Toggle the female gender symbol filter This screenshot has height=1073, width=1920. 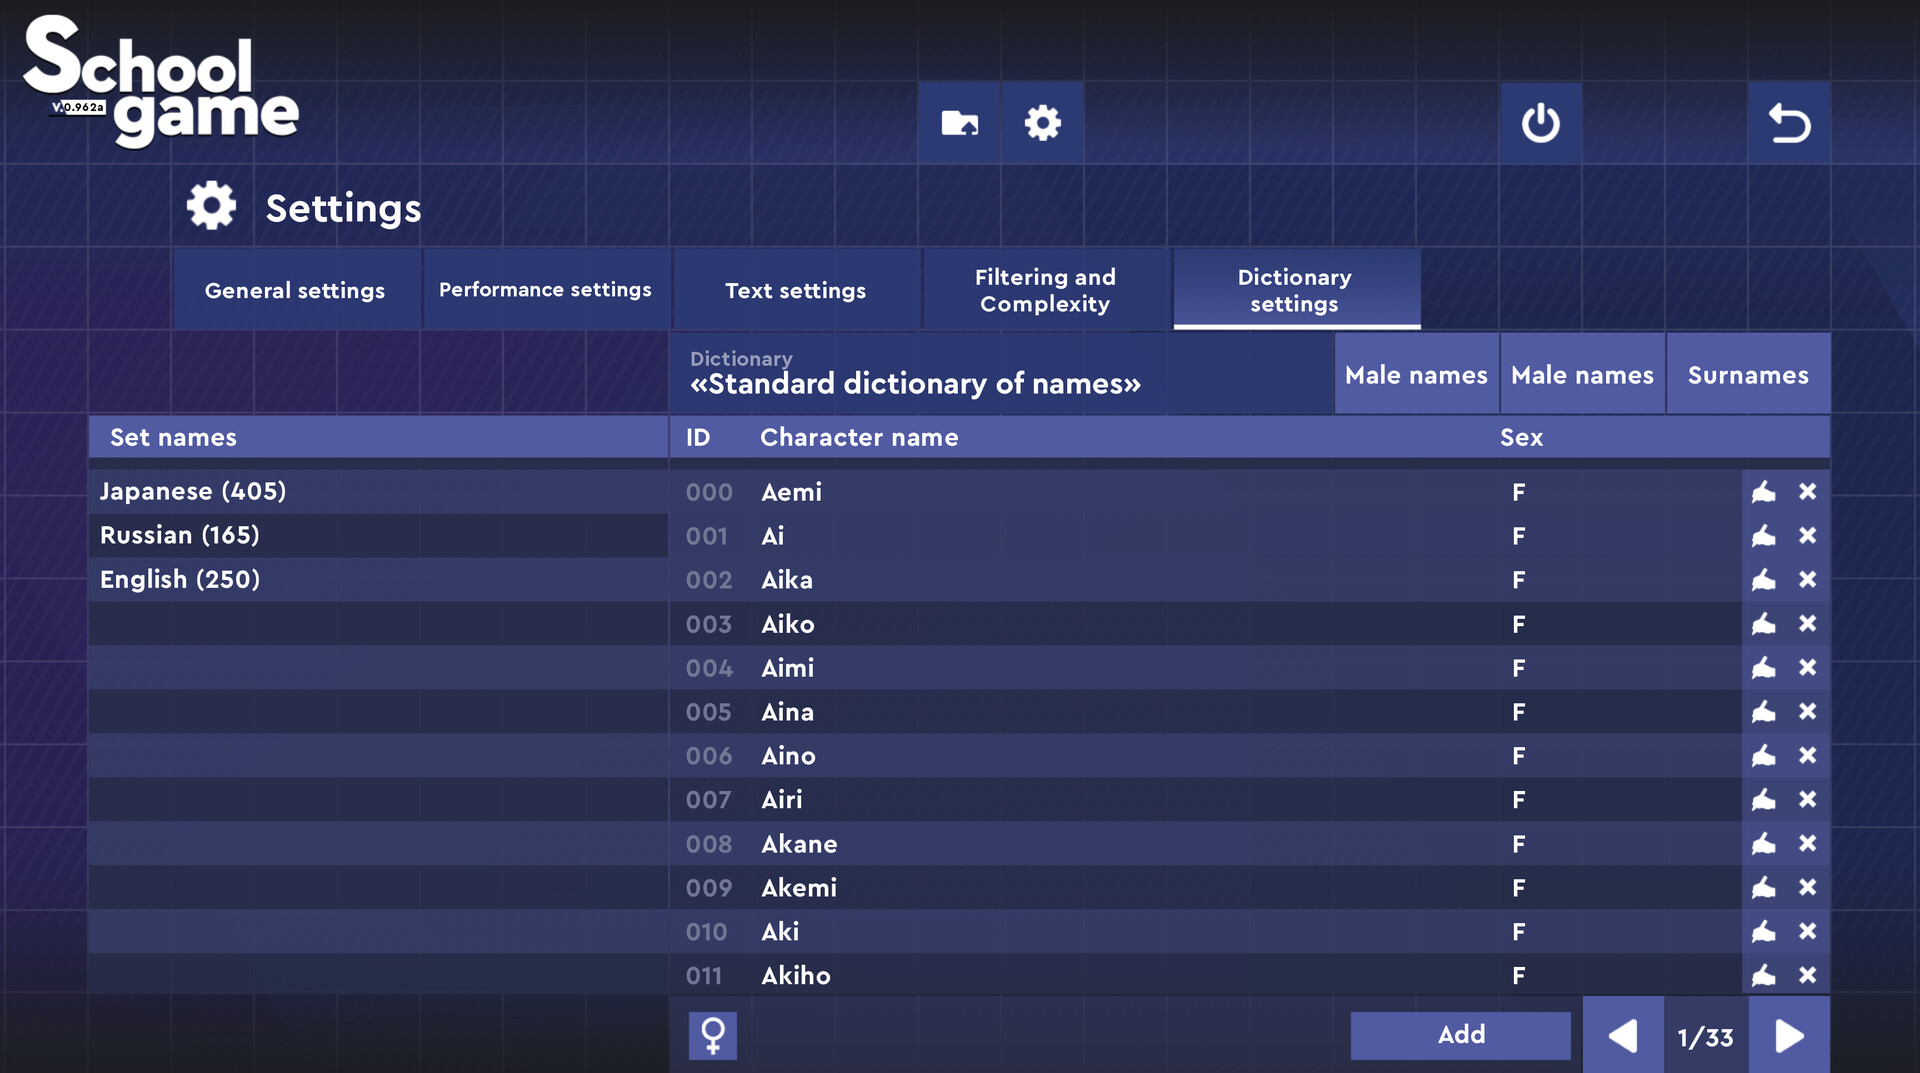pyautogui.click(x=713, y=1035)
